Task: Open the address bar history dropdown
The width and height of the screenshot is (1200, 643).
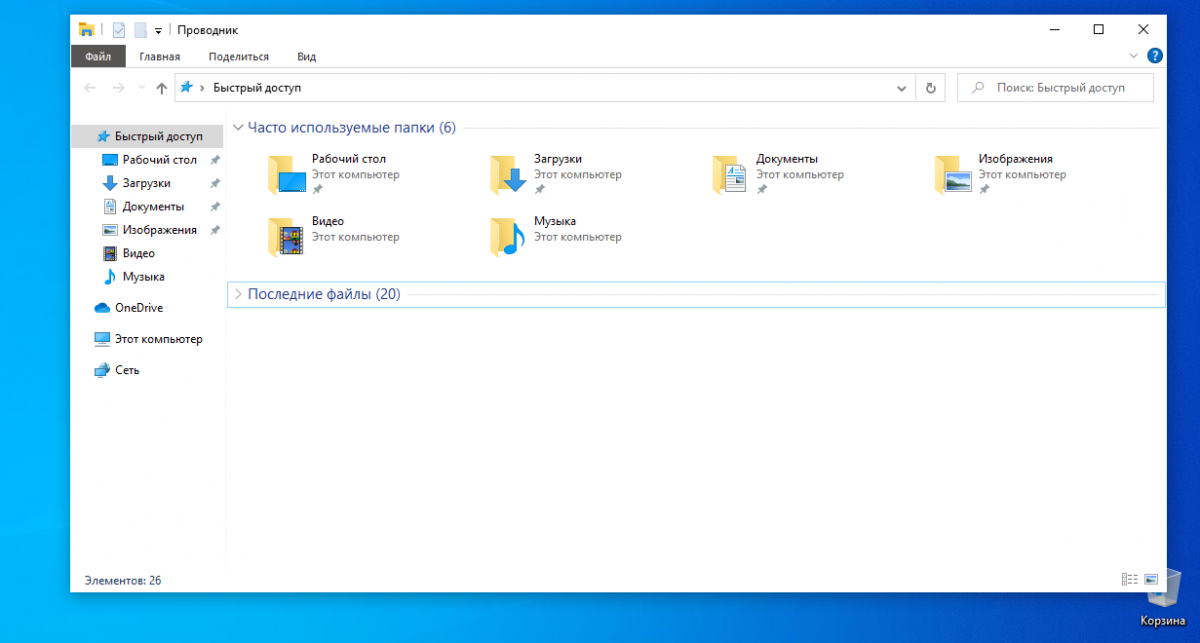Action: [901, 88]
